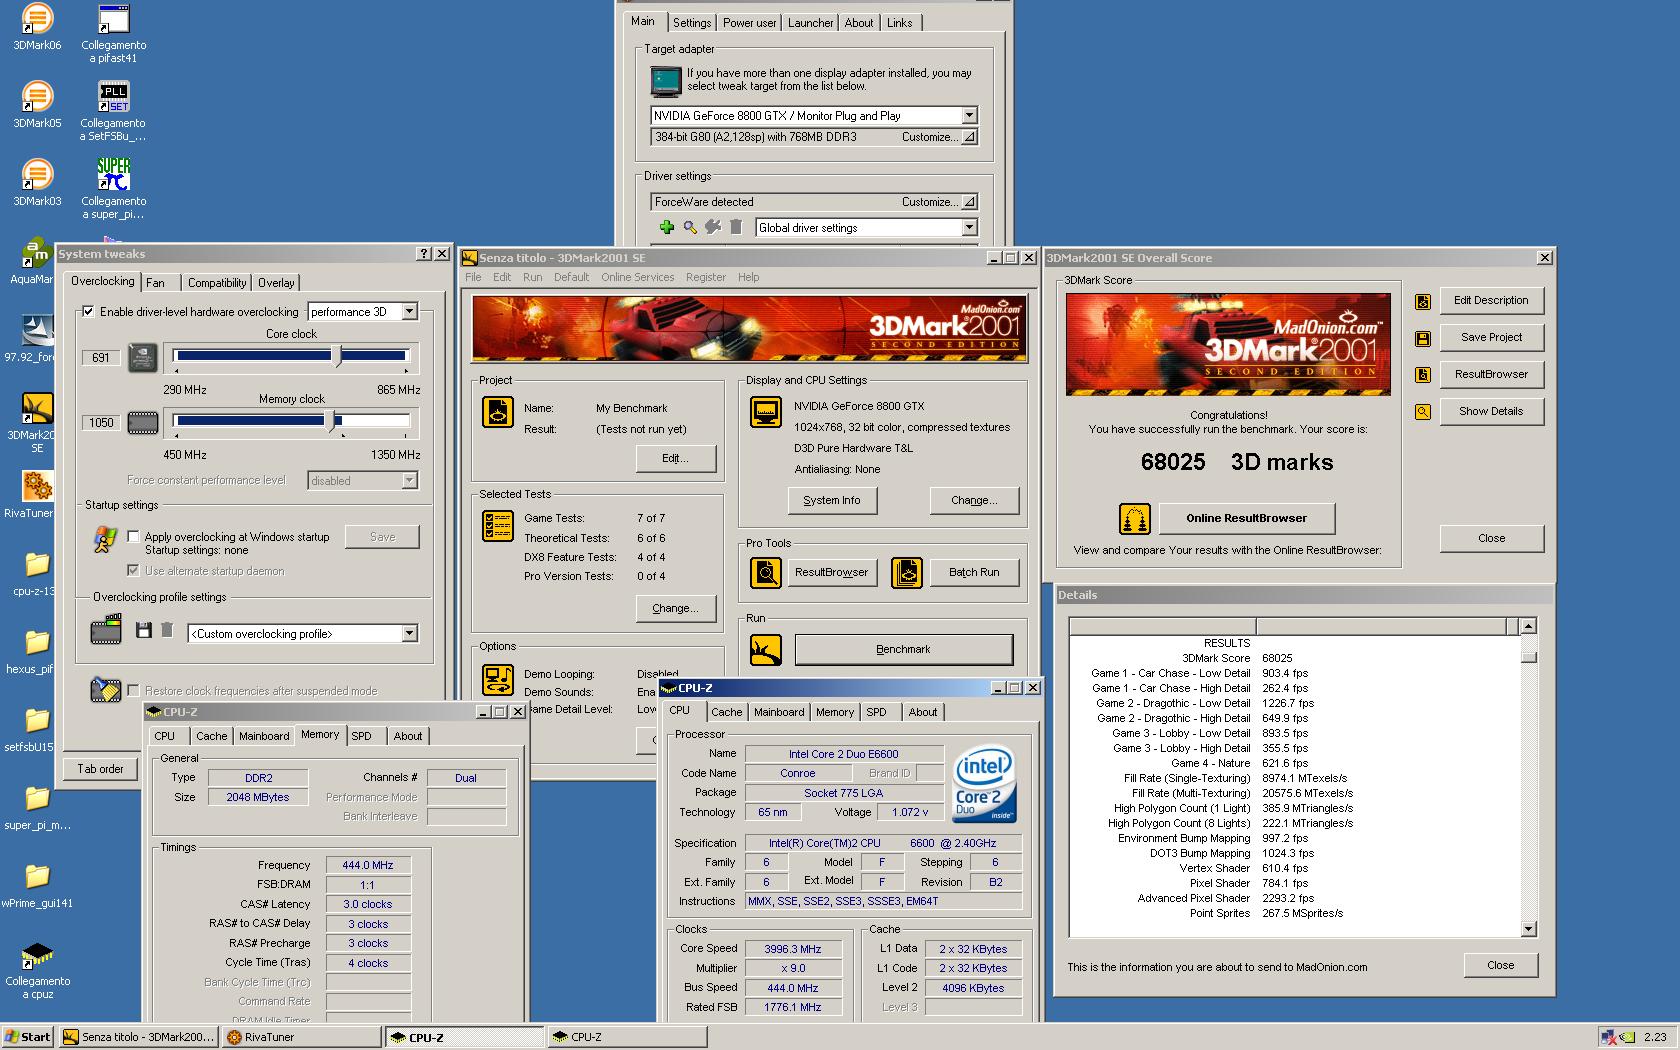
Task: Click the Details list scrollbar down arrow
Action: point(1528,929)
